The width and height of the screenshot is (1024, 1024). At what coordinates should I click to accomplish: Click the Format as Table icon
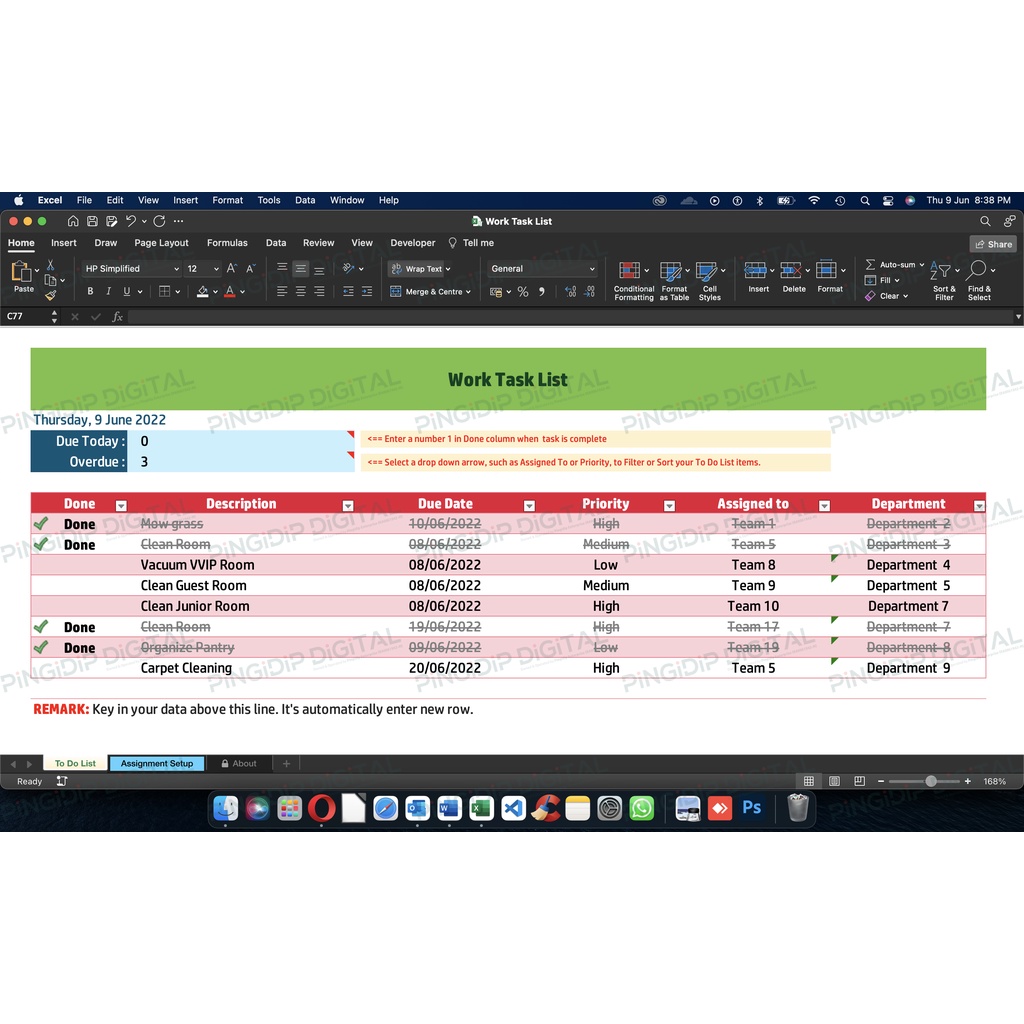(x=671, y=271)
